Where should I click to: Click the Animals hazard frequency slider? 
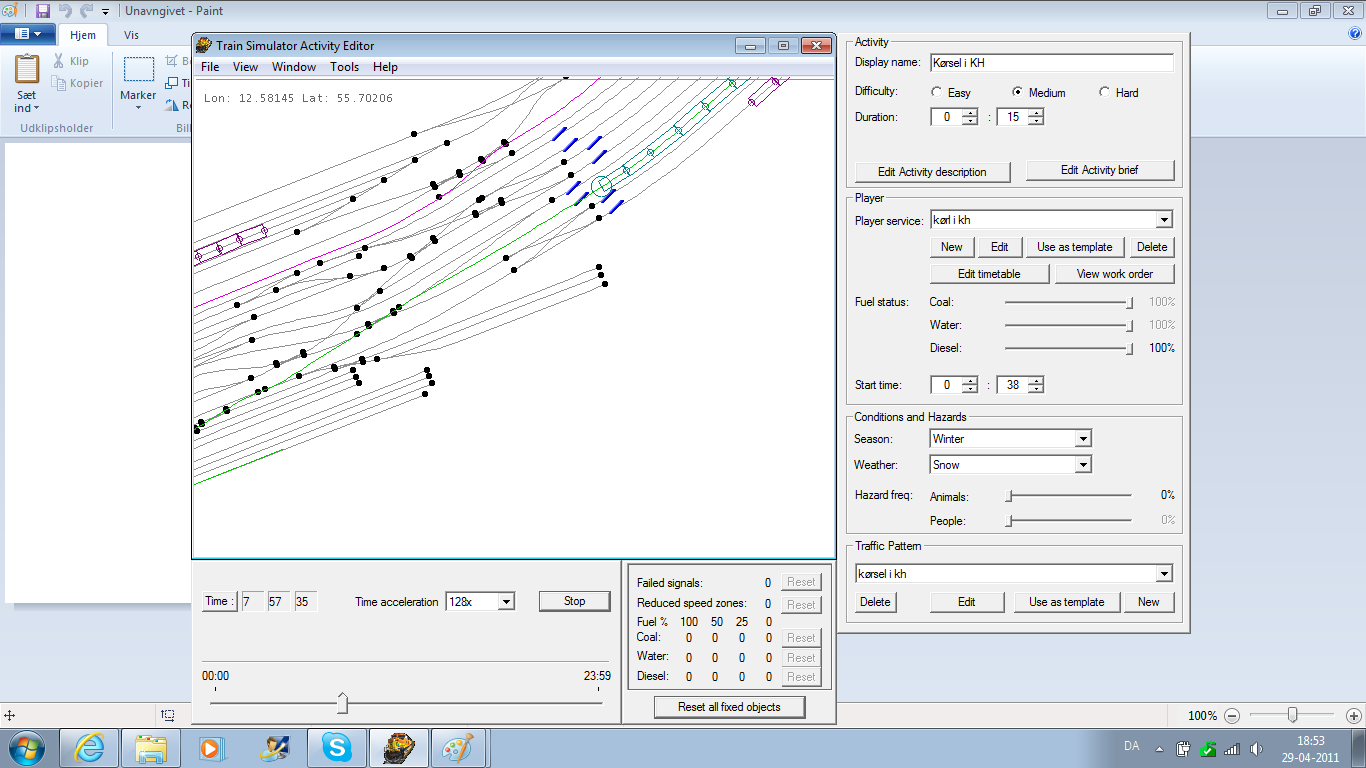click(1010, 496)
